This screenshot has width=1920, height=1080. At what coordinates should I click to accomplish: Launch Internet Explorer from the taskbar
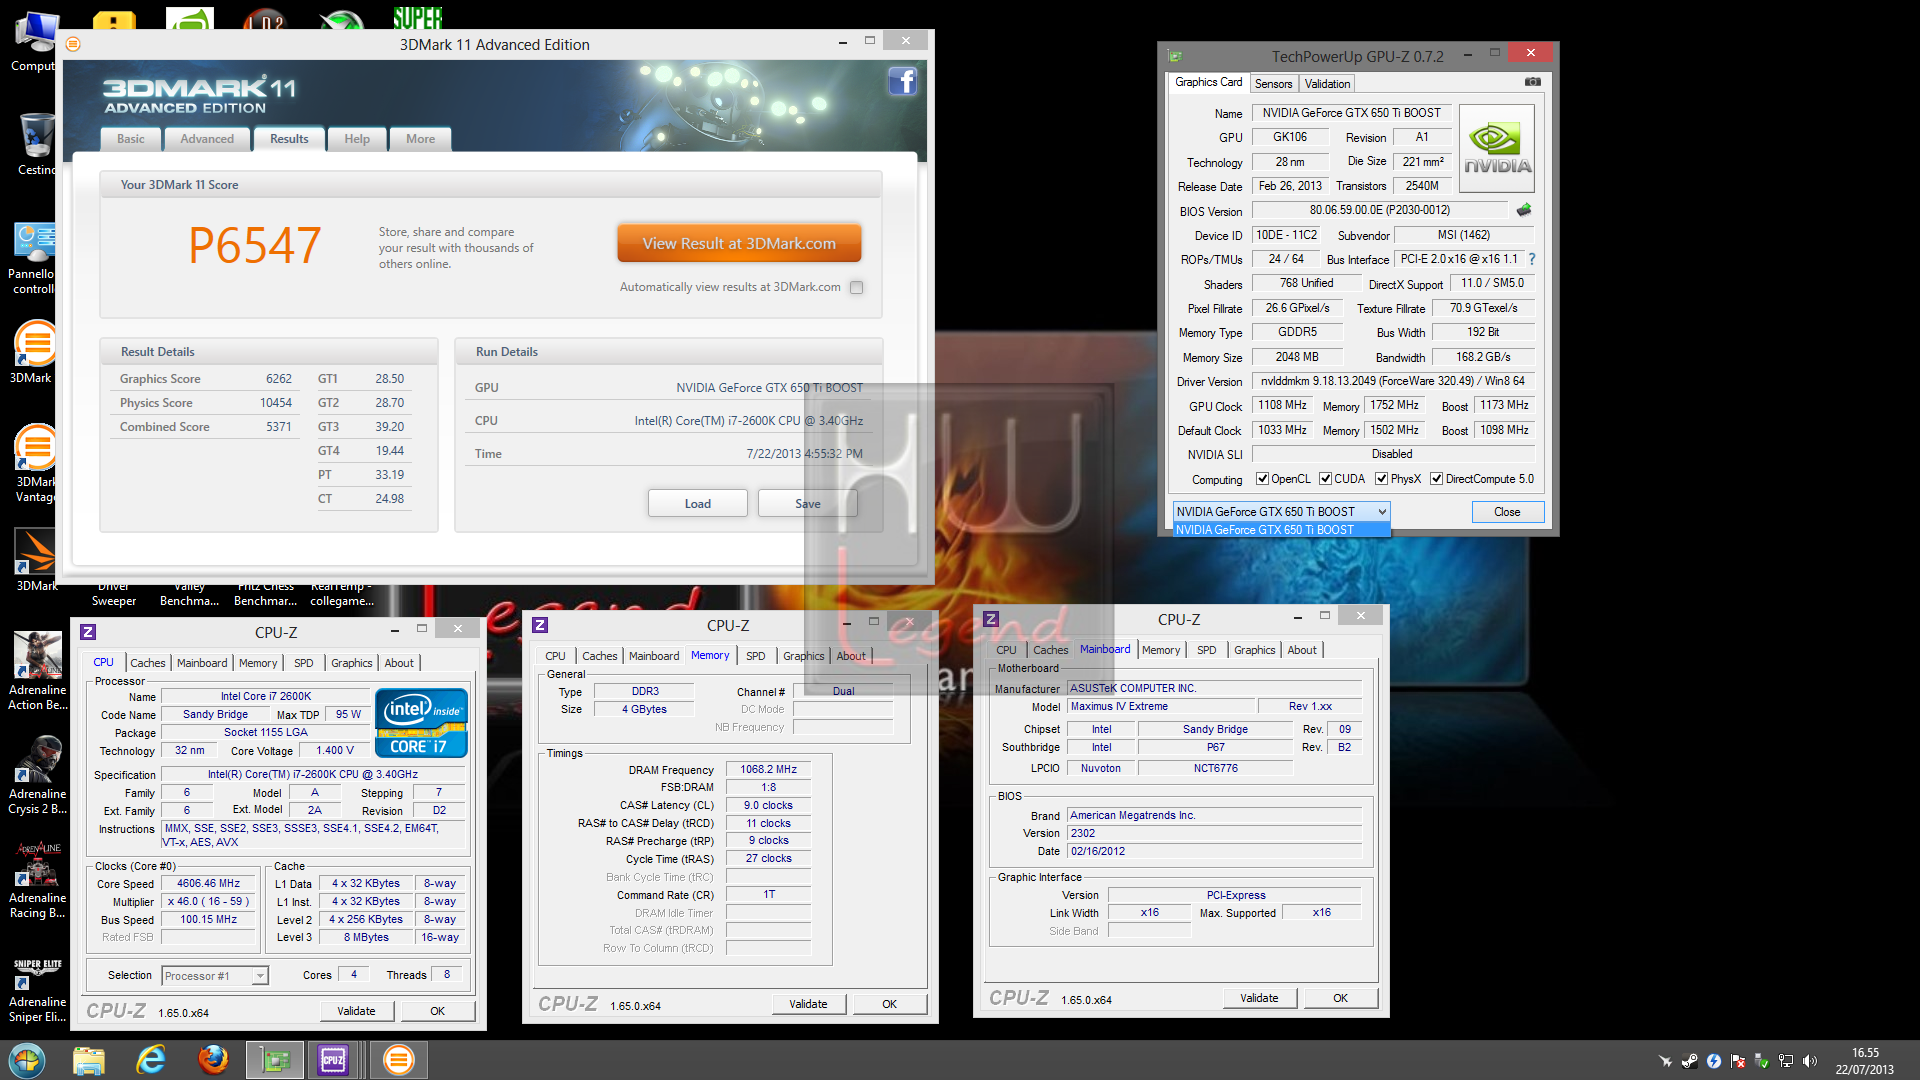click(x=151, y=1060)
